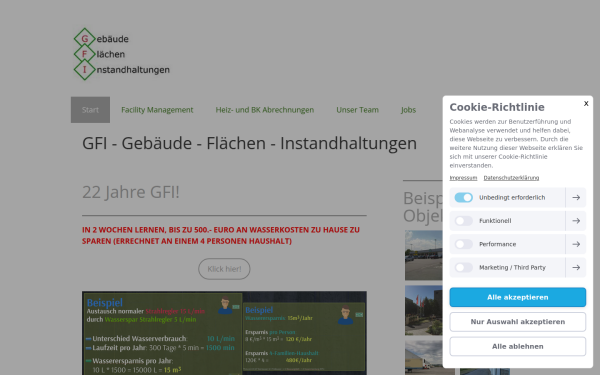
Task: Click the 22 Jahre GFI! heading
Action: point(131,192)
